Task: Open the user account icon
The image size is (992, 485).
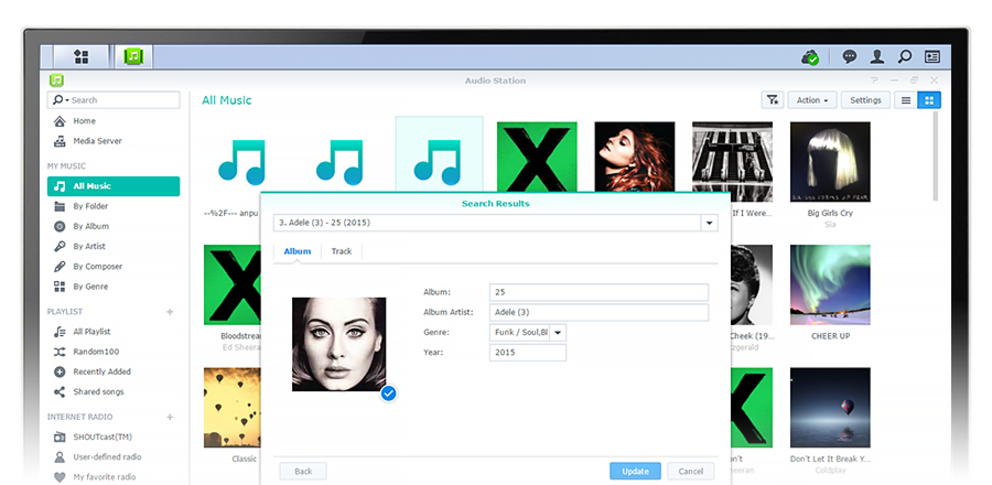Action: (x=877, y=57)
